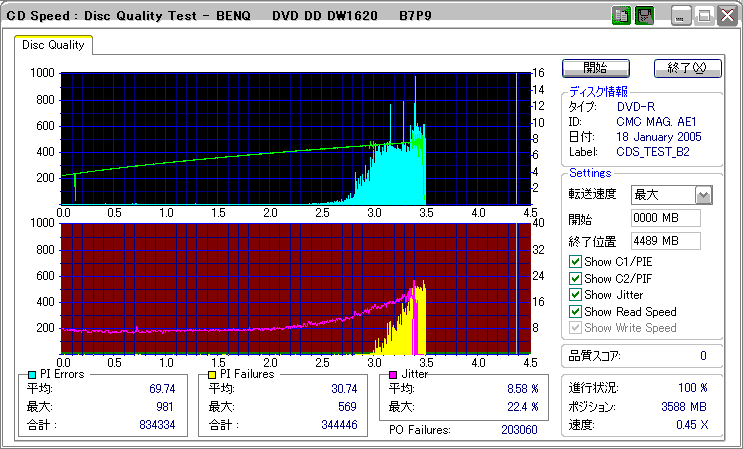Viewport: 743px width, 449px height.
Task: Click the copy-to-clipboard icon in title bar
Action: coord(621,16)
